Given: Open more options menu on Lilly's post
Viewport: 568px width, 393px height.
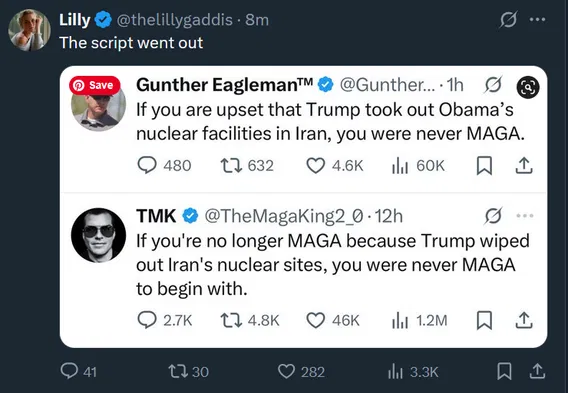Looking at the screenshot, I should click(537, 20).
